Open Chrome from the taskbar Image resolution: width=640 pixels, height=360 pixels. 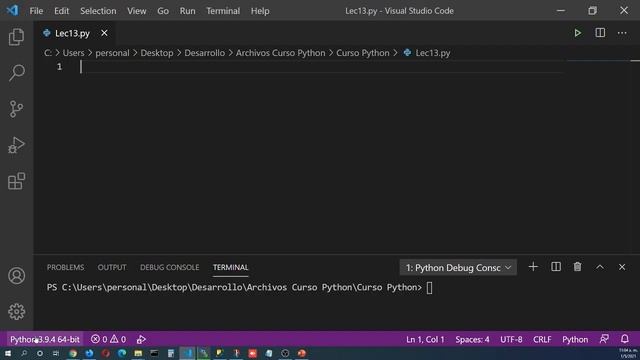tap(73, 353)
